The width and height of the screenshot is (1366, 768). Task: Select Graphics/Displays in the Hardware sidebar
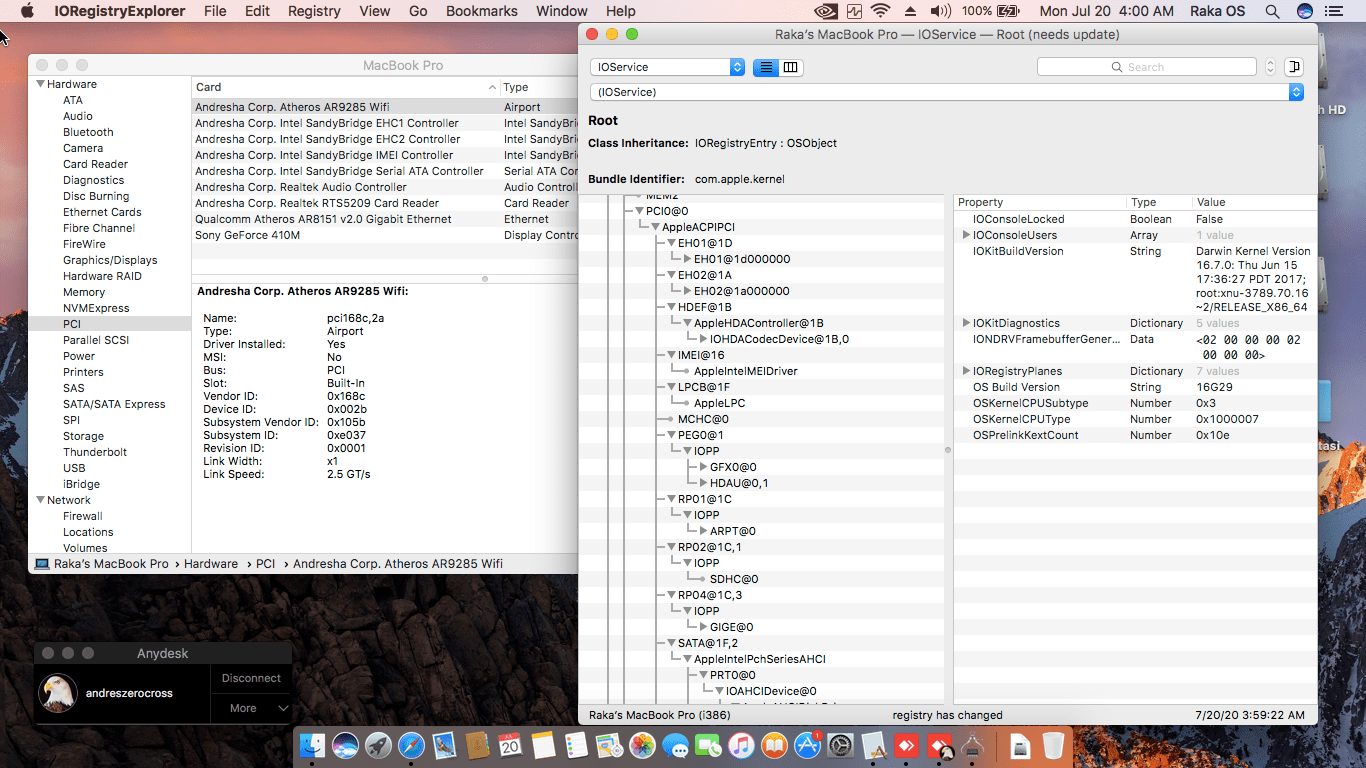(110, 260)
